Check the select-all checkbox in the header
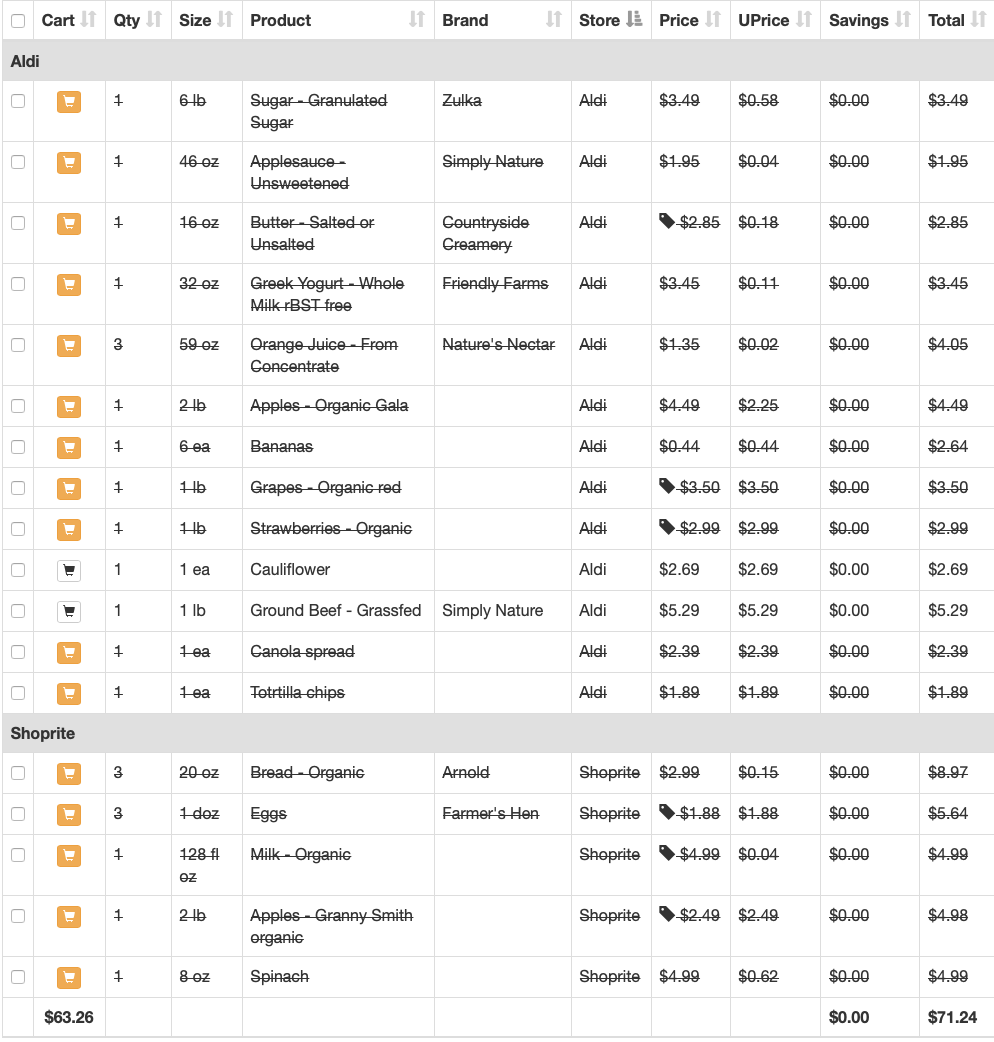 17,18
